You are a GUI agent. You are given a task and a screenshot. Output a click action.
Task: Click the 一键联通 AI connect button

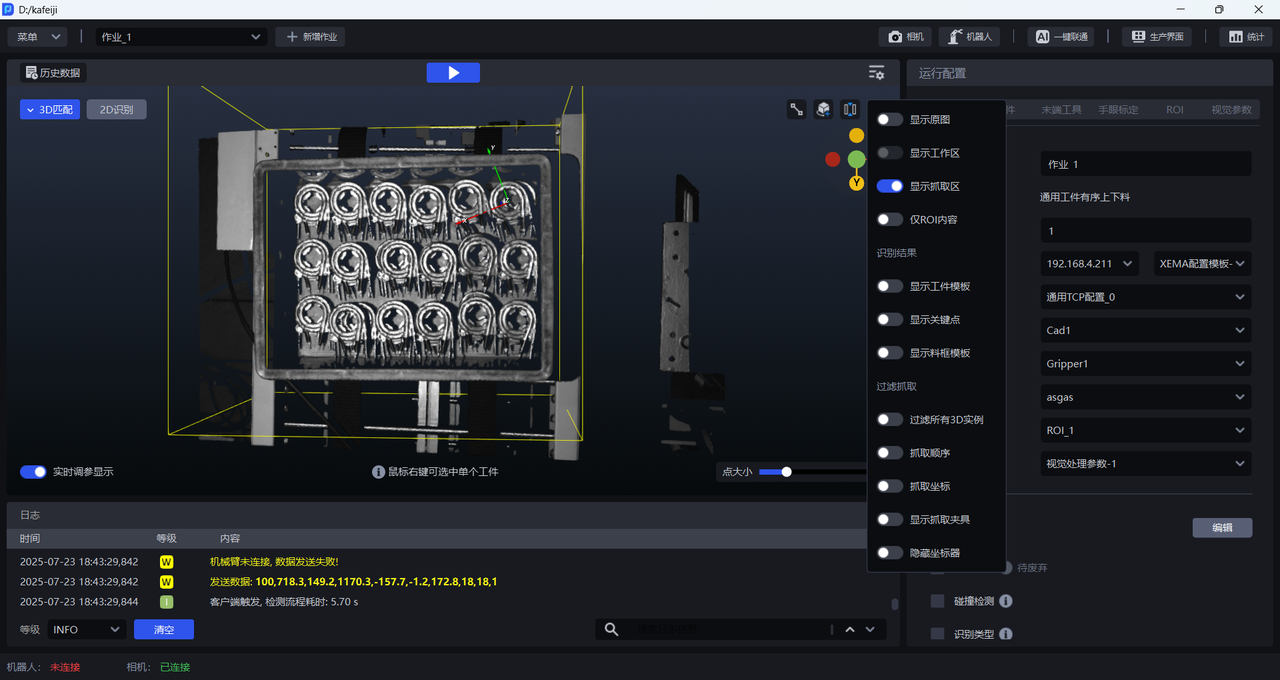(x=1060, y=37)
